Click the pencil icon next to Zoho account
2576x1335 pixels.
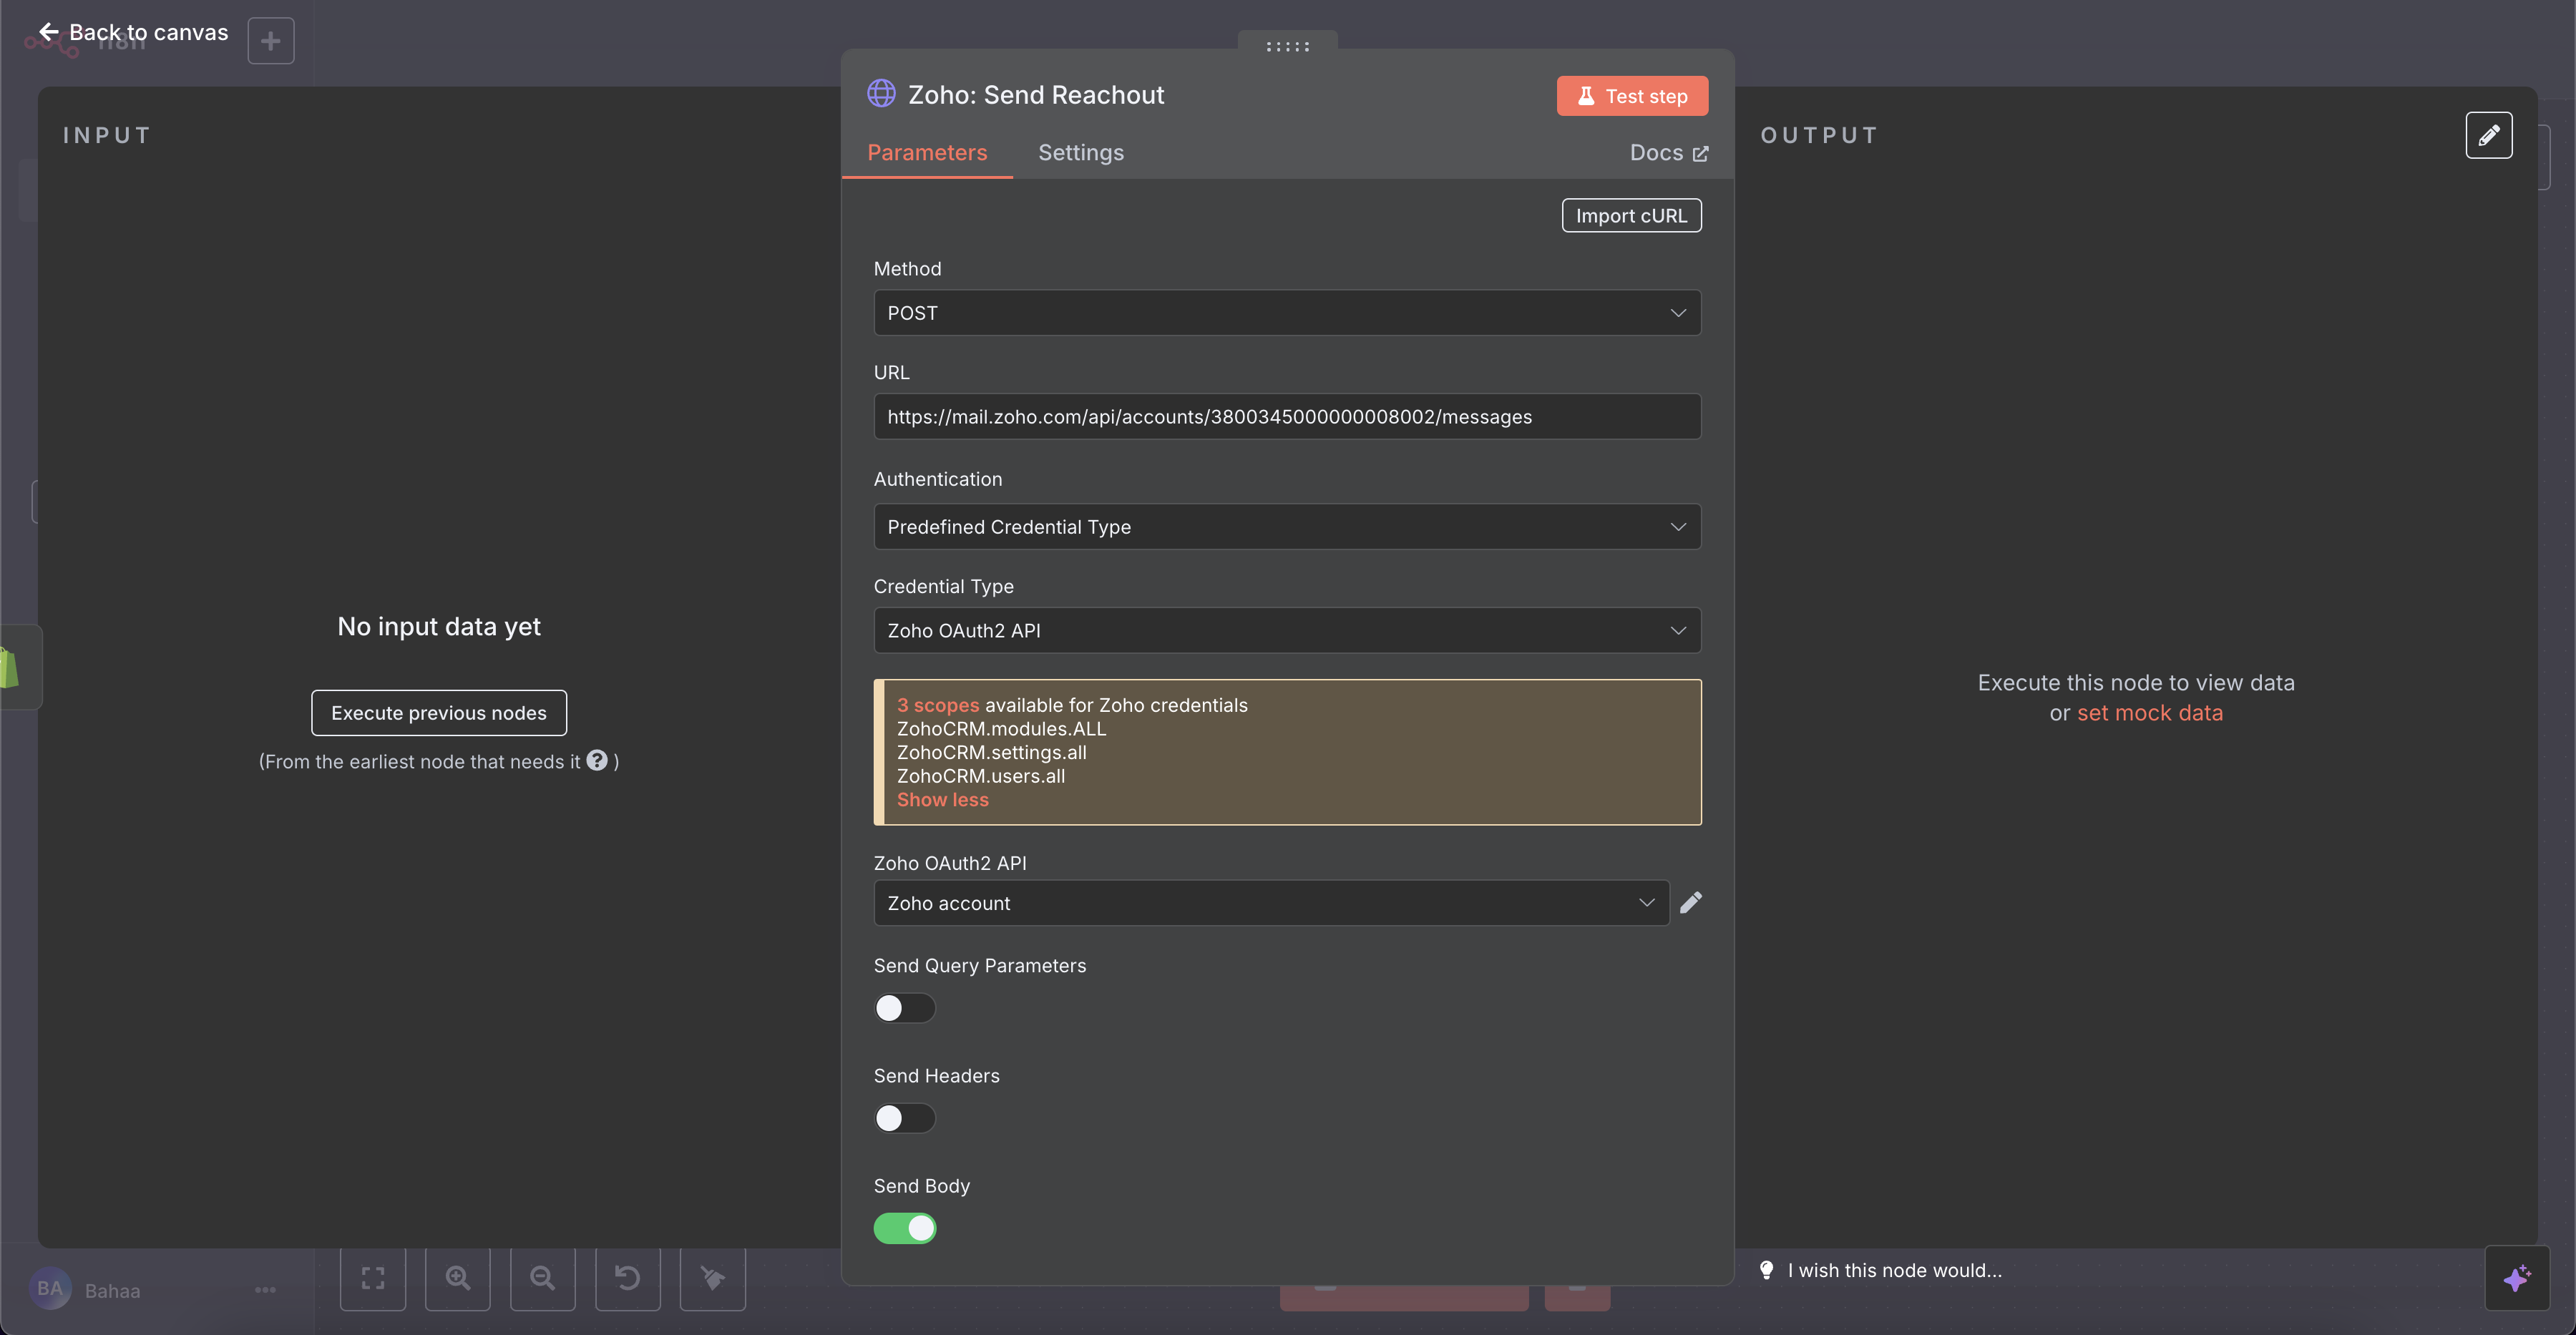[1690, 903]
